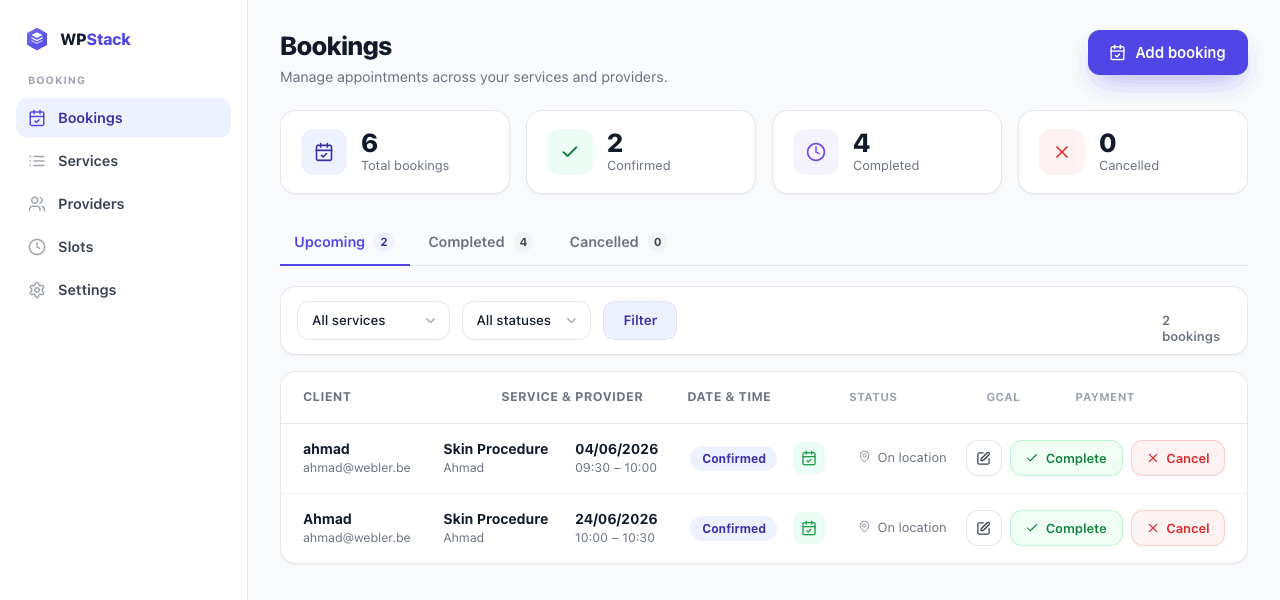Click the Providers people icon in sidebar

(x=37, y=204)
